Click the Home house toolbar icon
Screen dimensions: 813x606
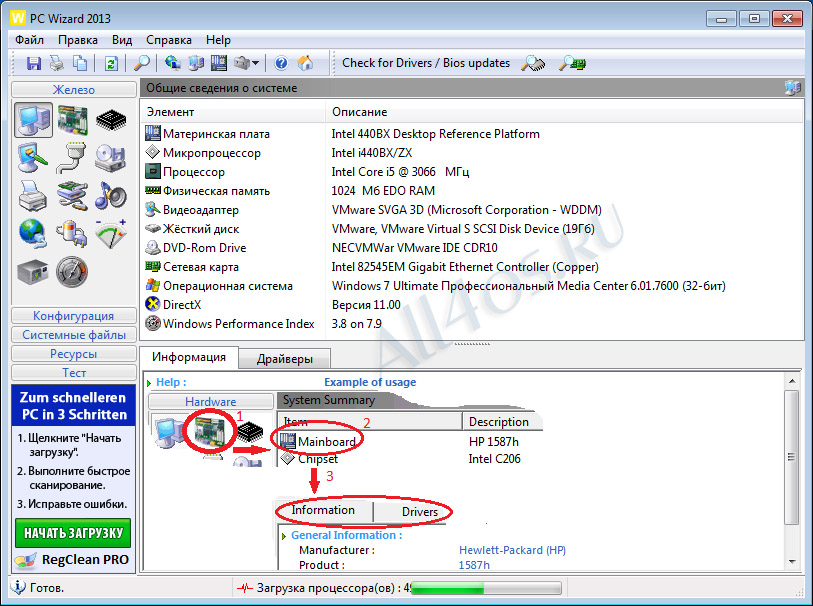[x=305, y=63]
